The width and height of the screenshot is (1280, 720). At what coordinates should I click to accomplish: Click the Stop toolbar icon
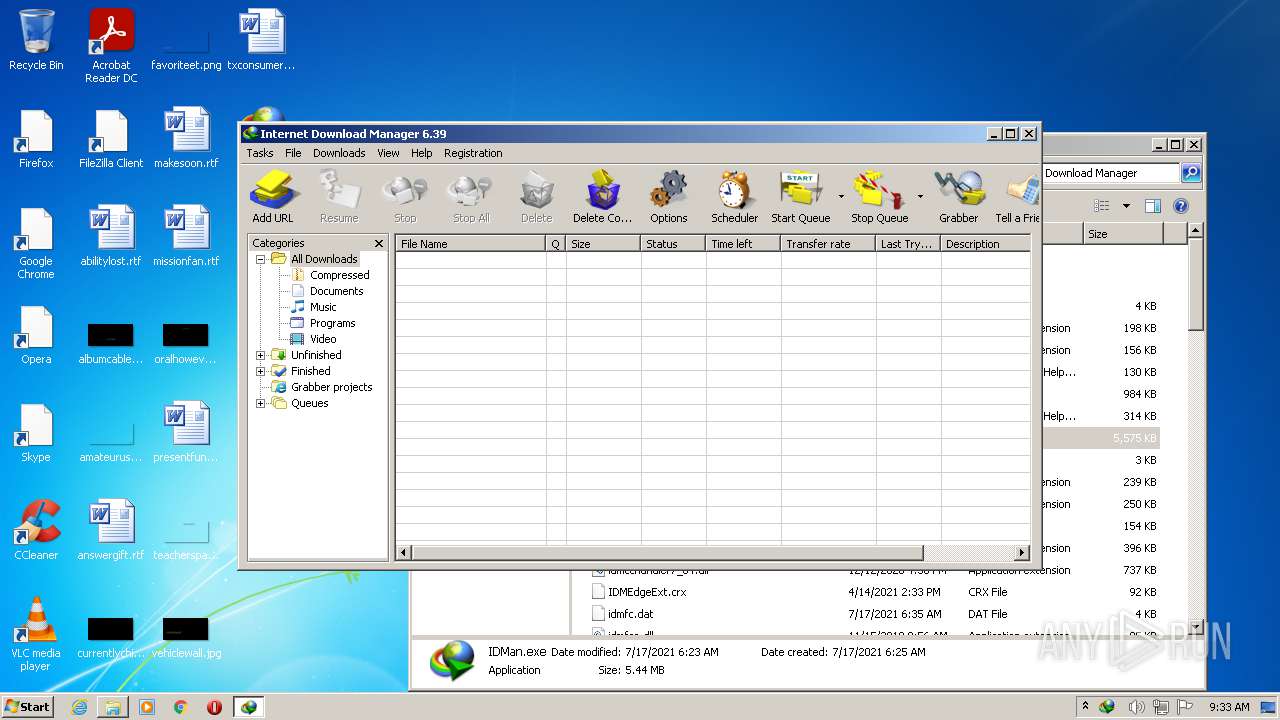405,197
